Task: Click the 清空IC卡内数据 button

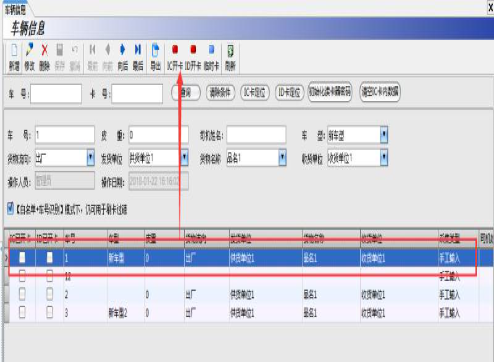Action: pos(380,92)
